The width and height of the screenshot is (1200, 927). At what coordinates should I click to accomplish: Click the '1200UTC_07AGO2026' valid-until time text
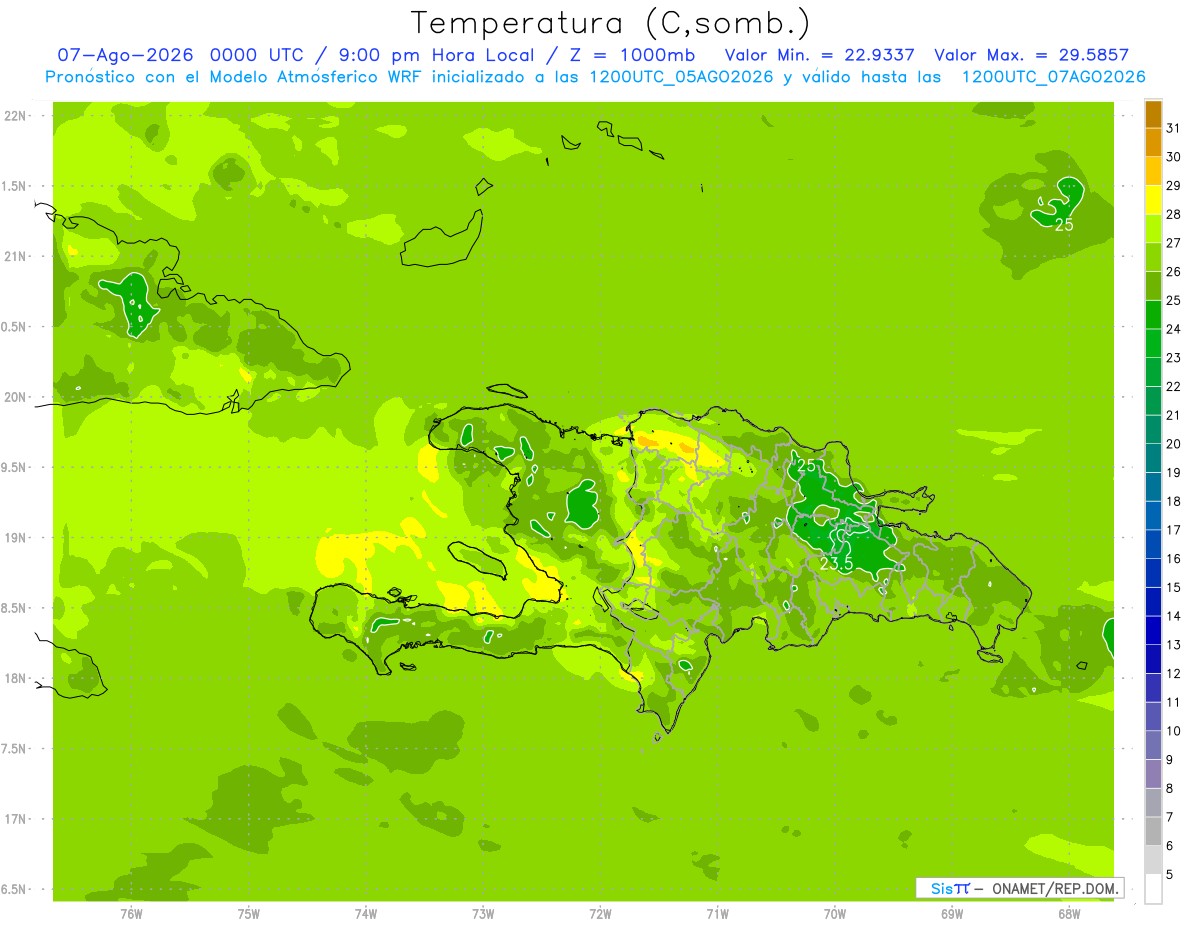(x=1053, y=77)
